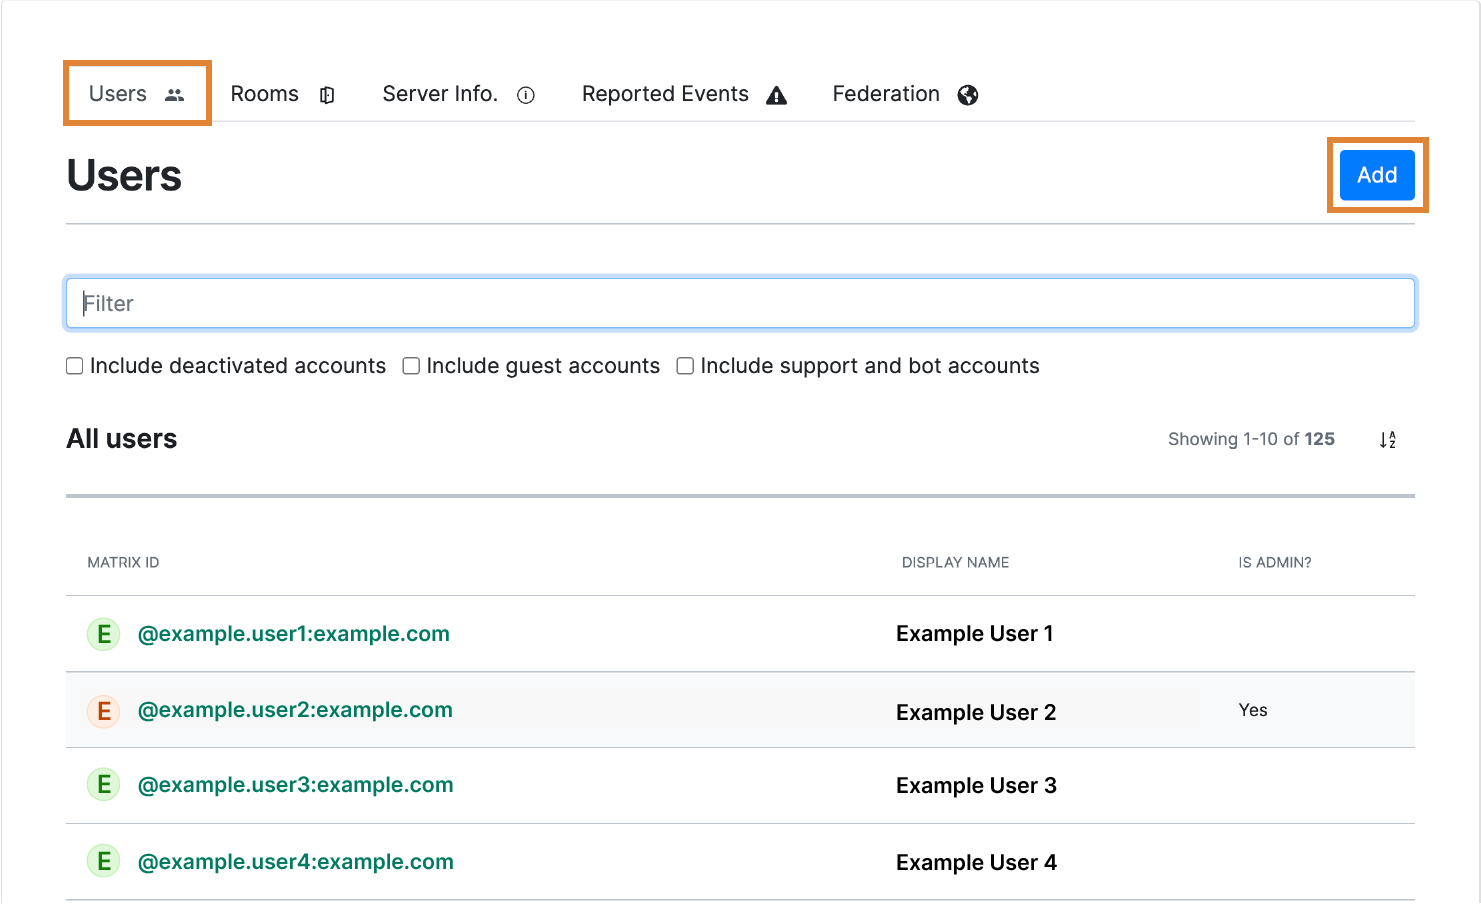The width and height of the screenshot is (1481, 904).
Task: Enable Include deactivated accounts checkbox
Action: click(x=75, y=366)
